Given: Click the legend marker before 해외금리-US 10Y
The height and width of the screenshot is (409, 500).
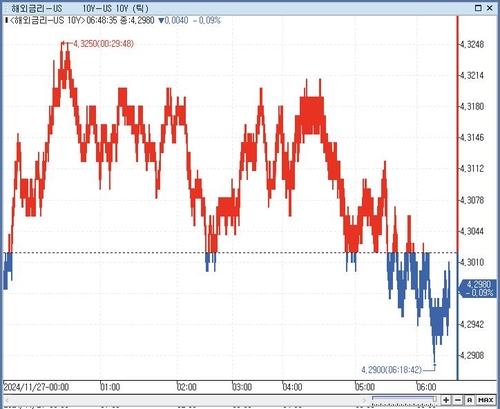Looking at the screenshot, I should [6, 20].
